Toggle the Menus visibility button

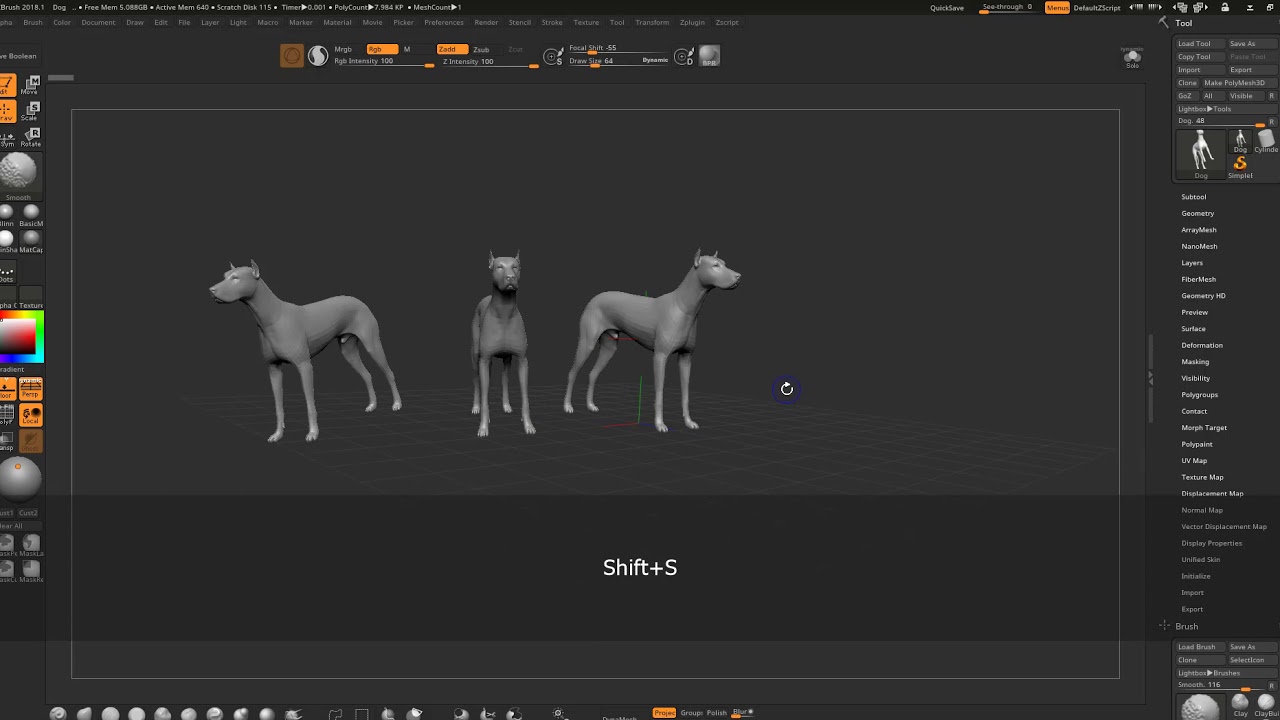(x=1057, y=7)
